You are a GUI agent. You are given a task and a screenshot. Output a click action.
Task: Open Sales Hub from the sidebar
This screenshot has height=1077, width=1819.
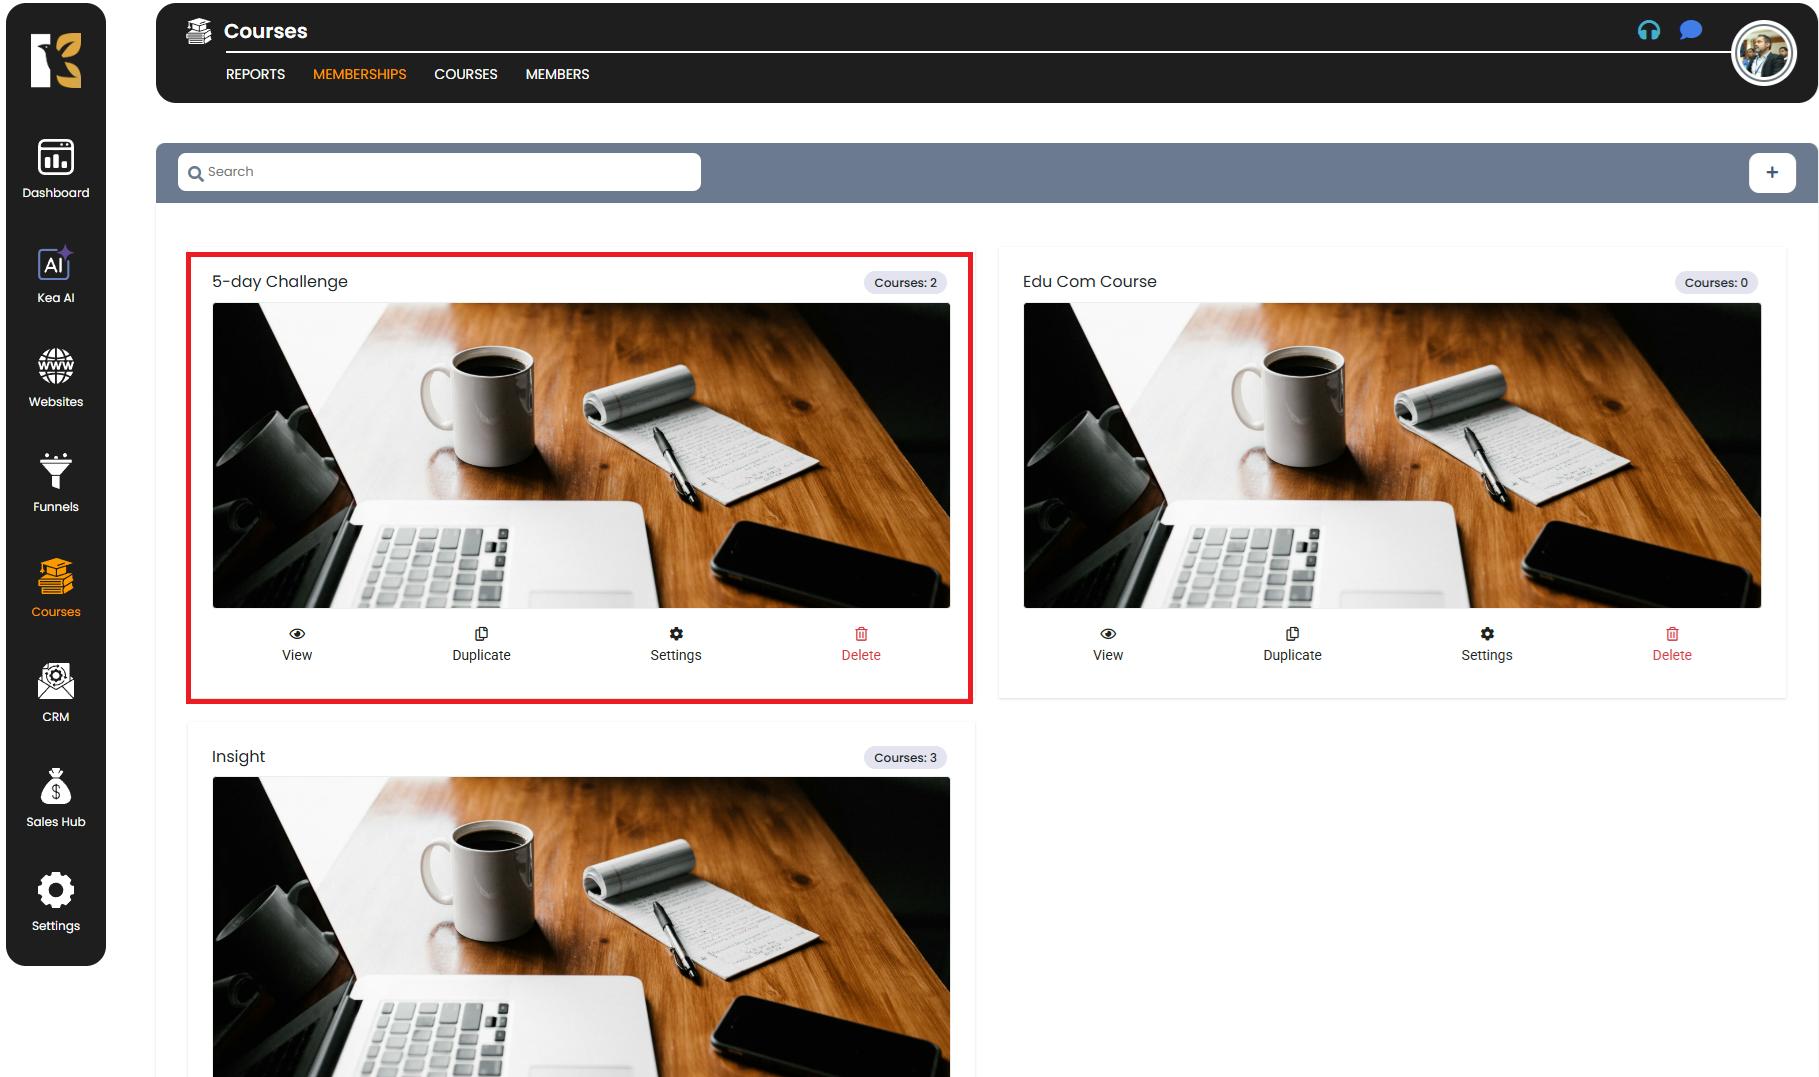point(56,797)
